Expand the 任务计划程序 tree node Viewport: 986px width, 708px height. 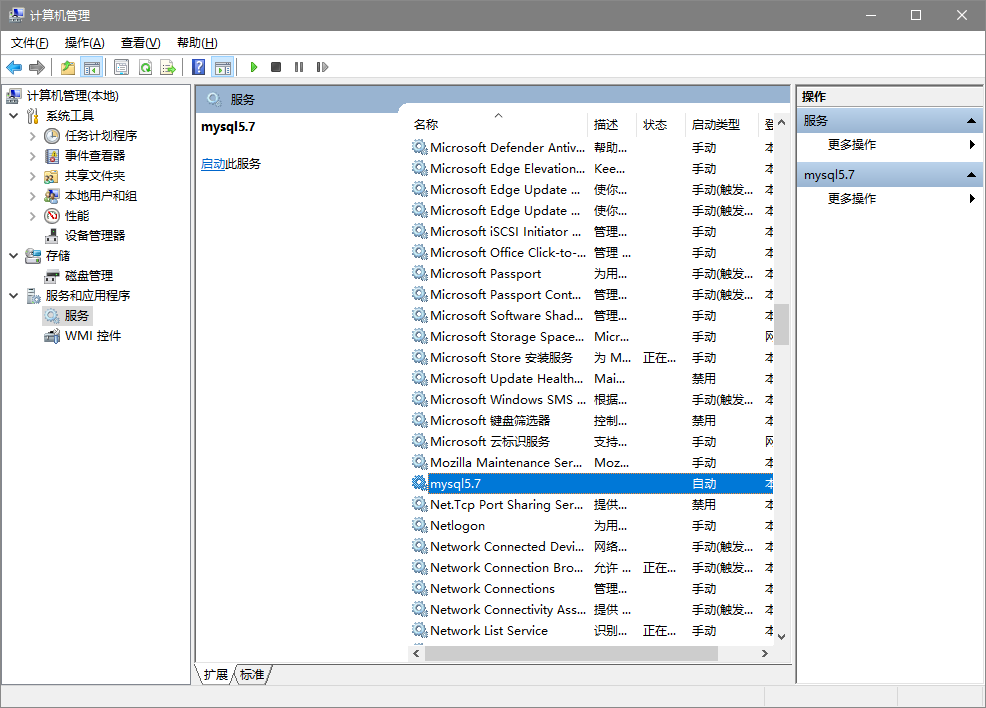[x=33, y=136]
